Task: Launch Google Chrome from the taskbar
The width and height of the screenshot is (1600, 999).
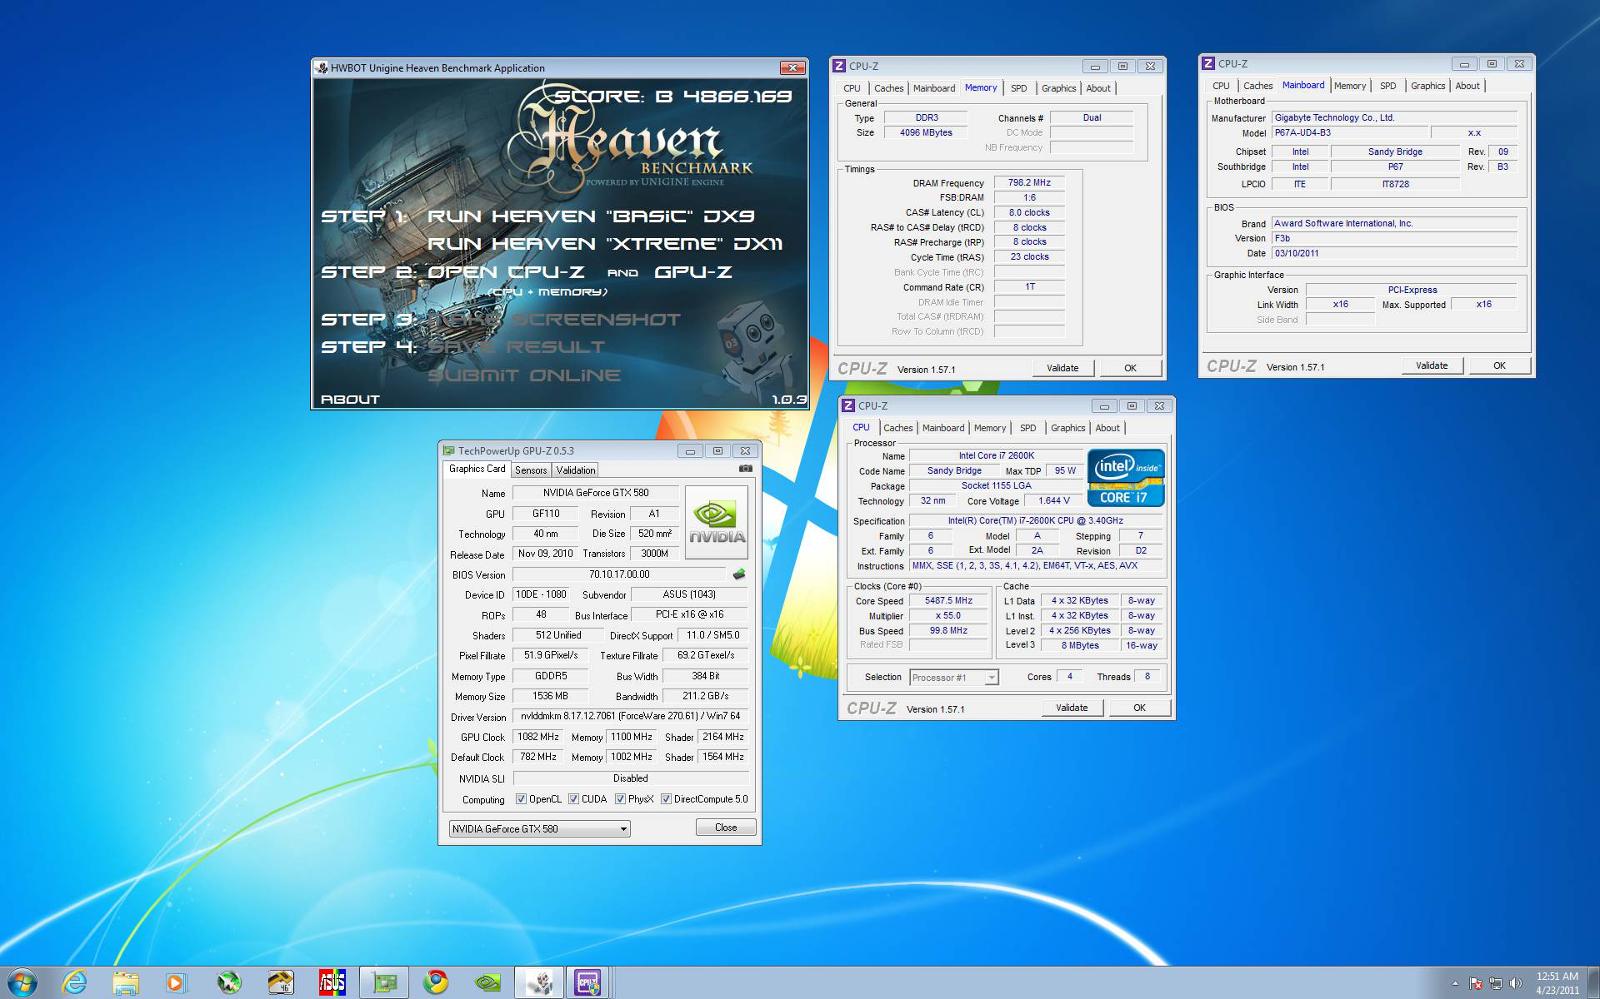Action: pos(435,982)
